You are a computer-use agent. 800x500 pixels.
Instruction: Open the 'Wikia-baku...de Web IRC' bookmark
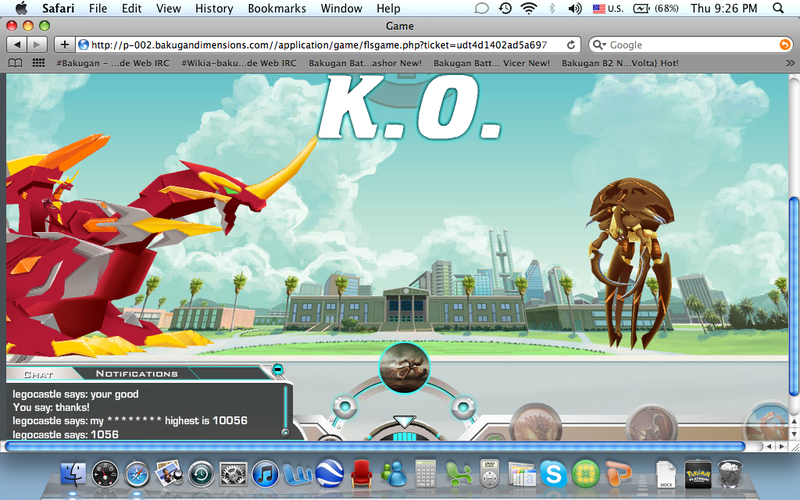click(x=238, y=63)
